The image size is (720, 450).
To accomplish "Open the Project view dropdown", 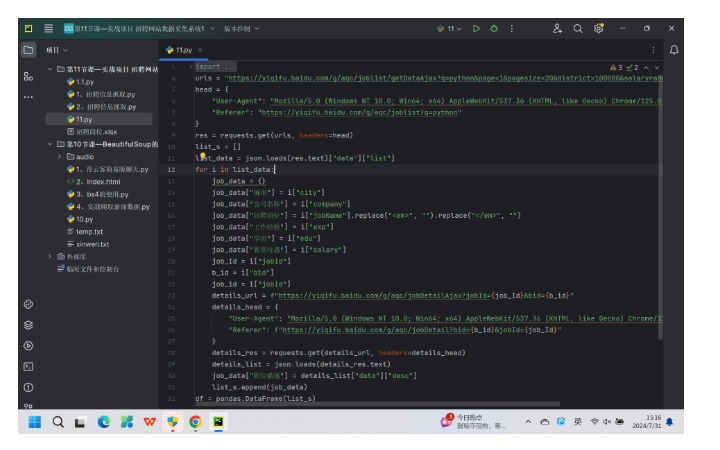I will [57, 50].
